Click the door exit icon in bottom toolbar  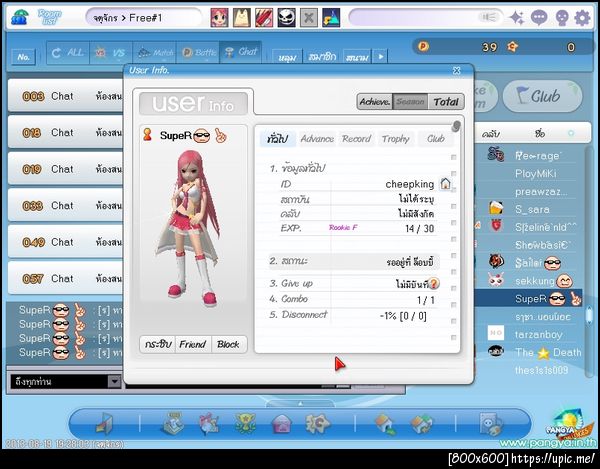coord(104,423)
